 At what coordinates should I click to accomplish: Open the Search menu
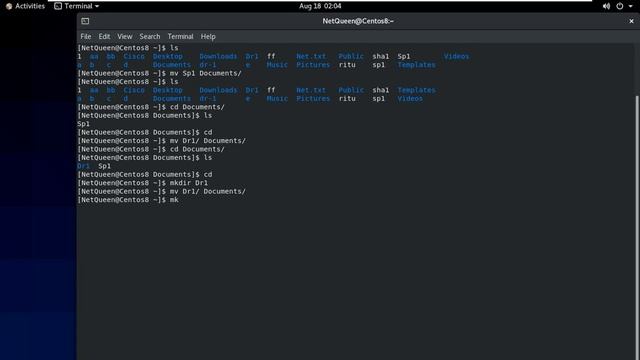pos(150,36)
